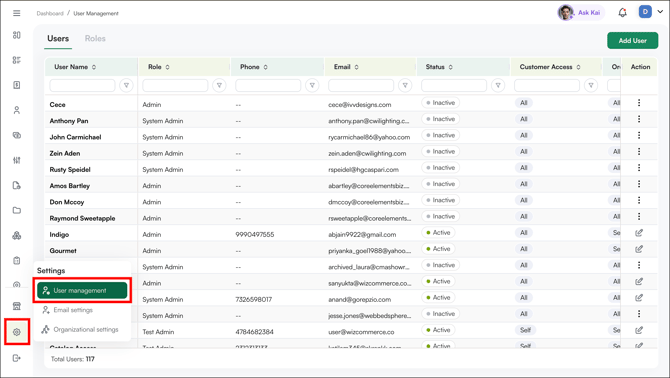The image size is (670, 378).
Task: Focus the User Name filter input
Action: 82,85
